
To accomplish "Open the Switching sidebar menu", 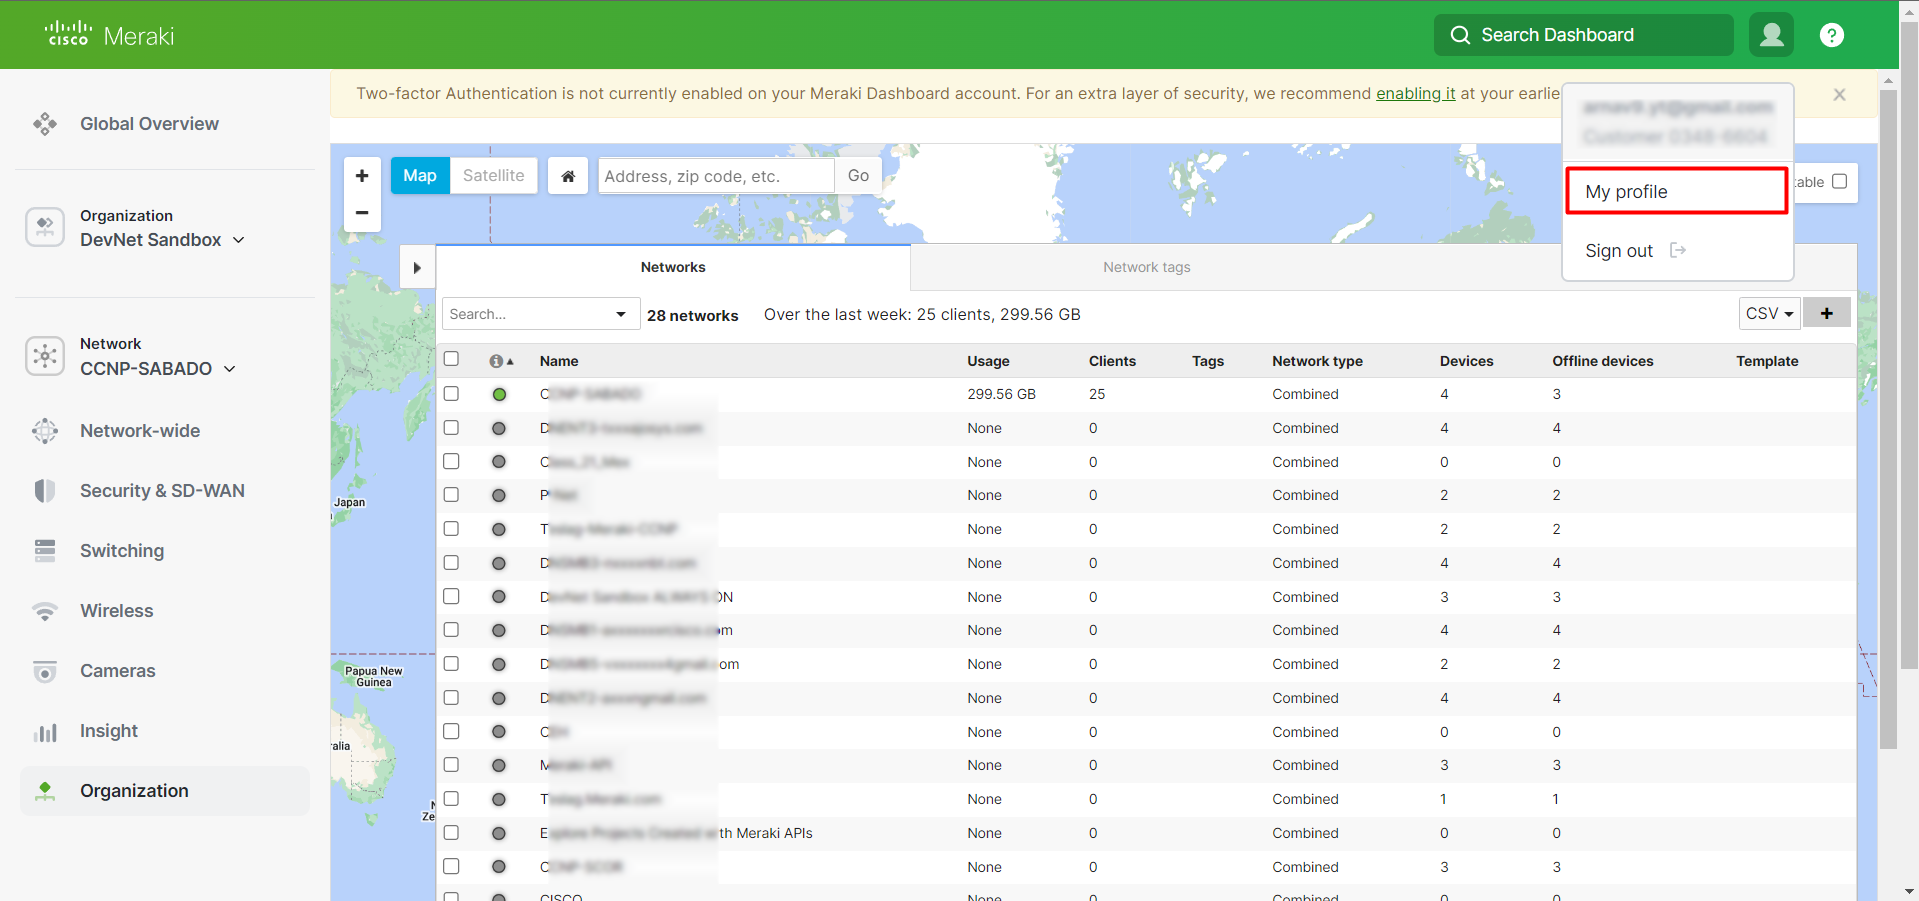I will point(122,551).
